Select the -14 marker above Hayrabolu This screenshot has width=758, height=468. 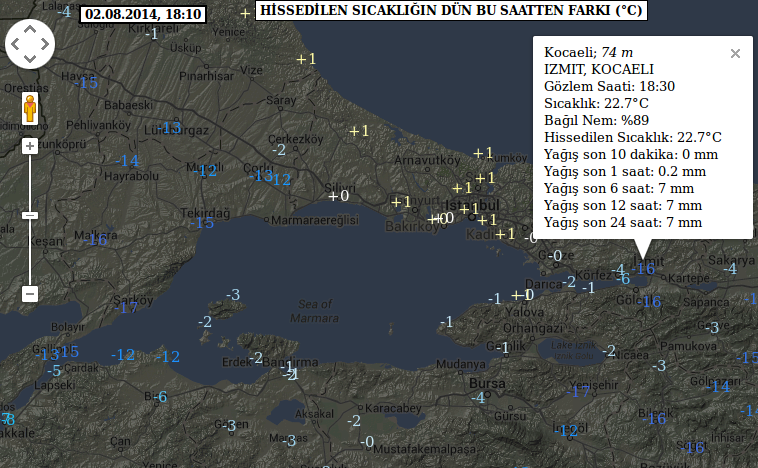point(128,160)
